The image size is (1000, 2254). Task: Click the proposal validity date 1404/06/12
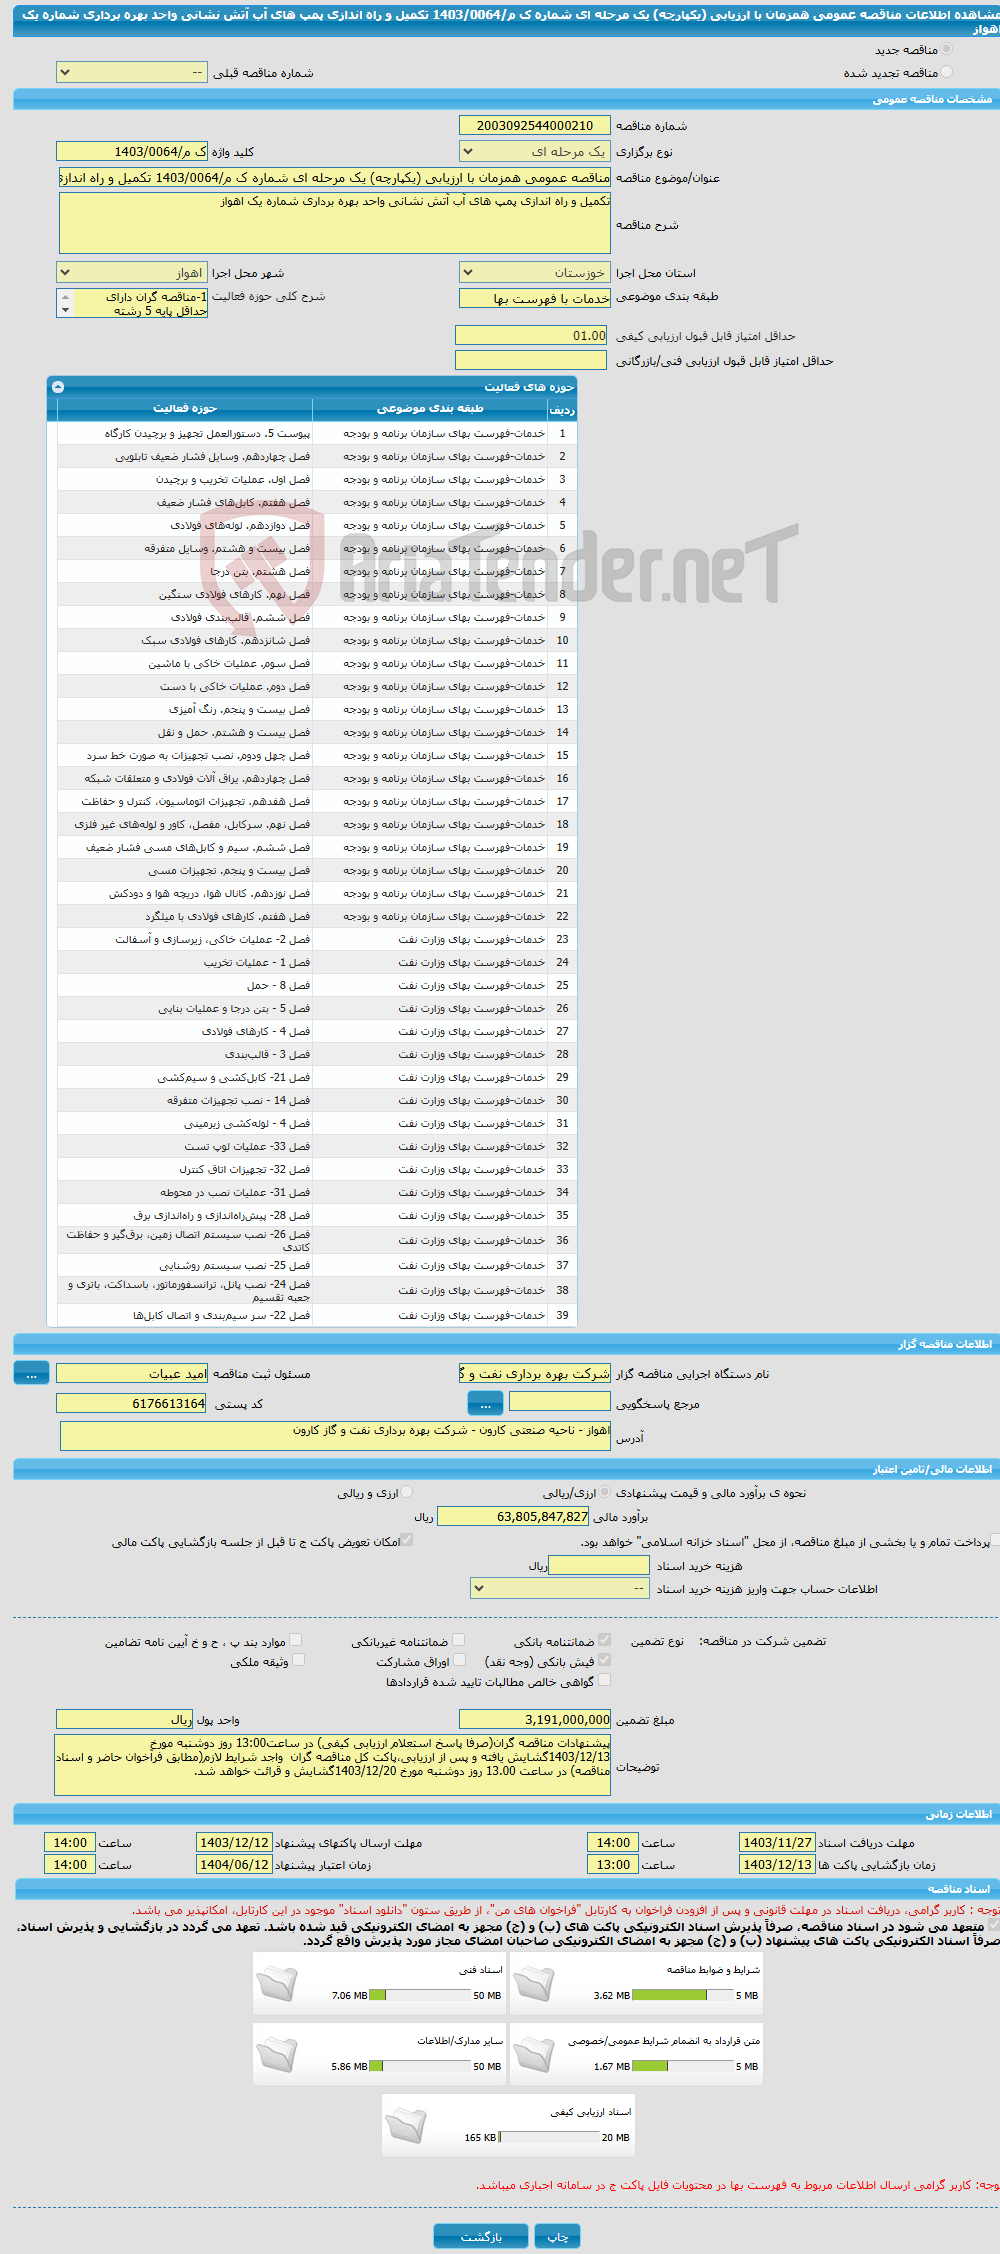(x=234, y=1864)
